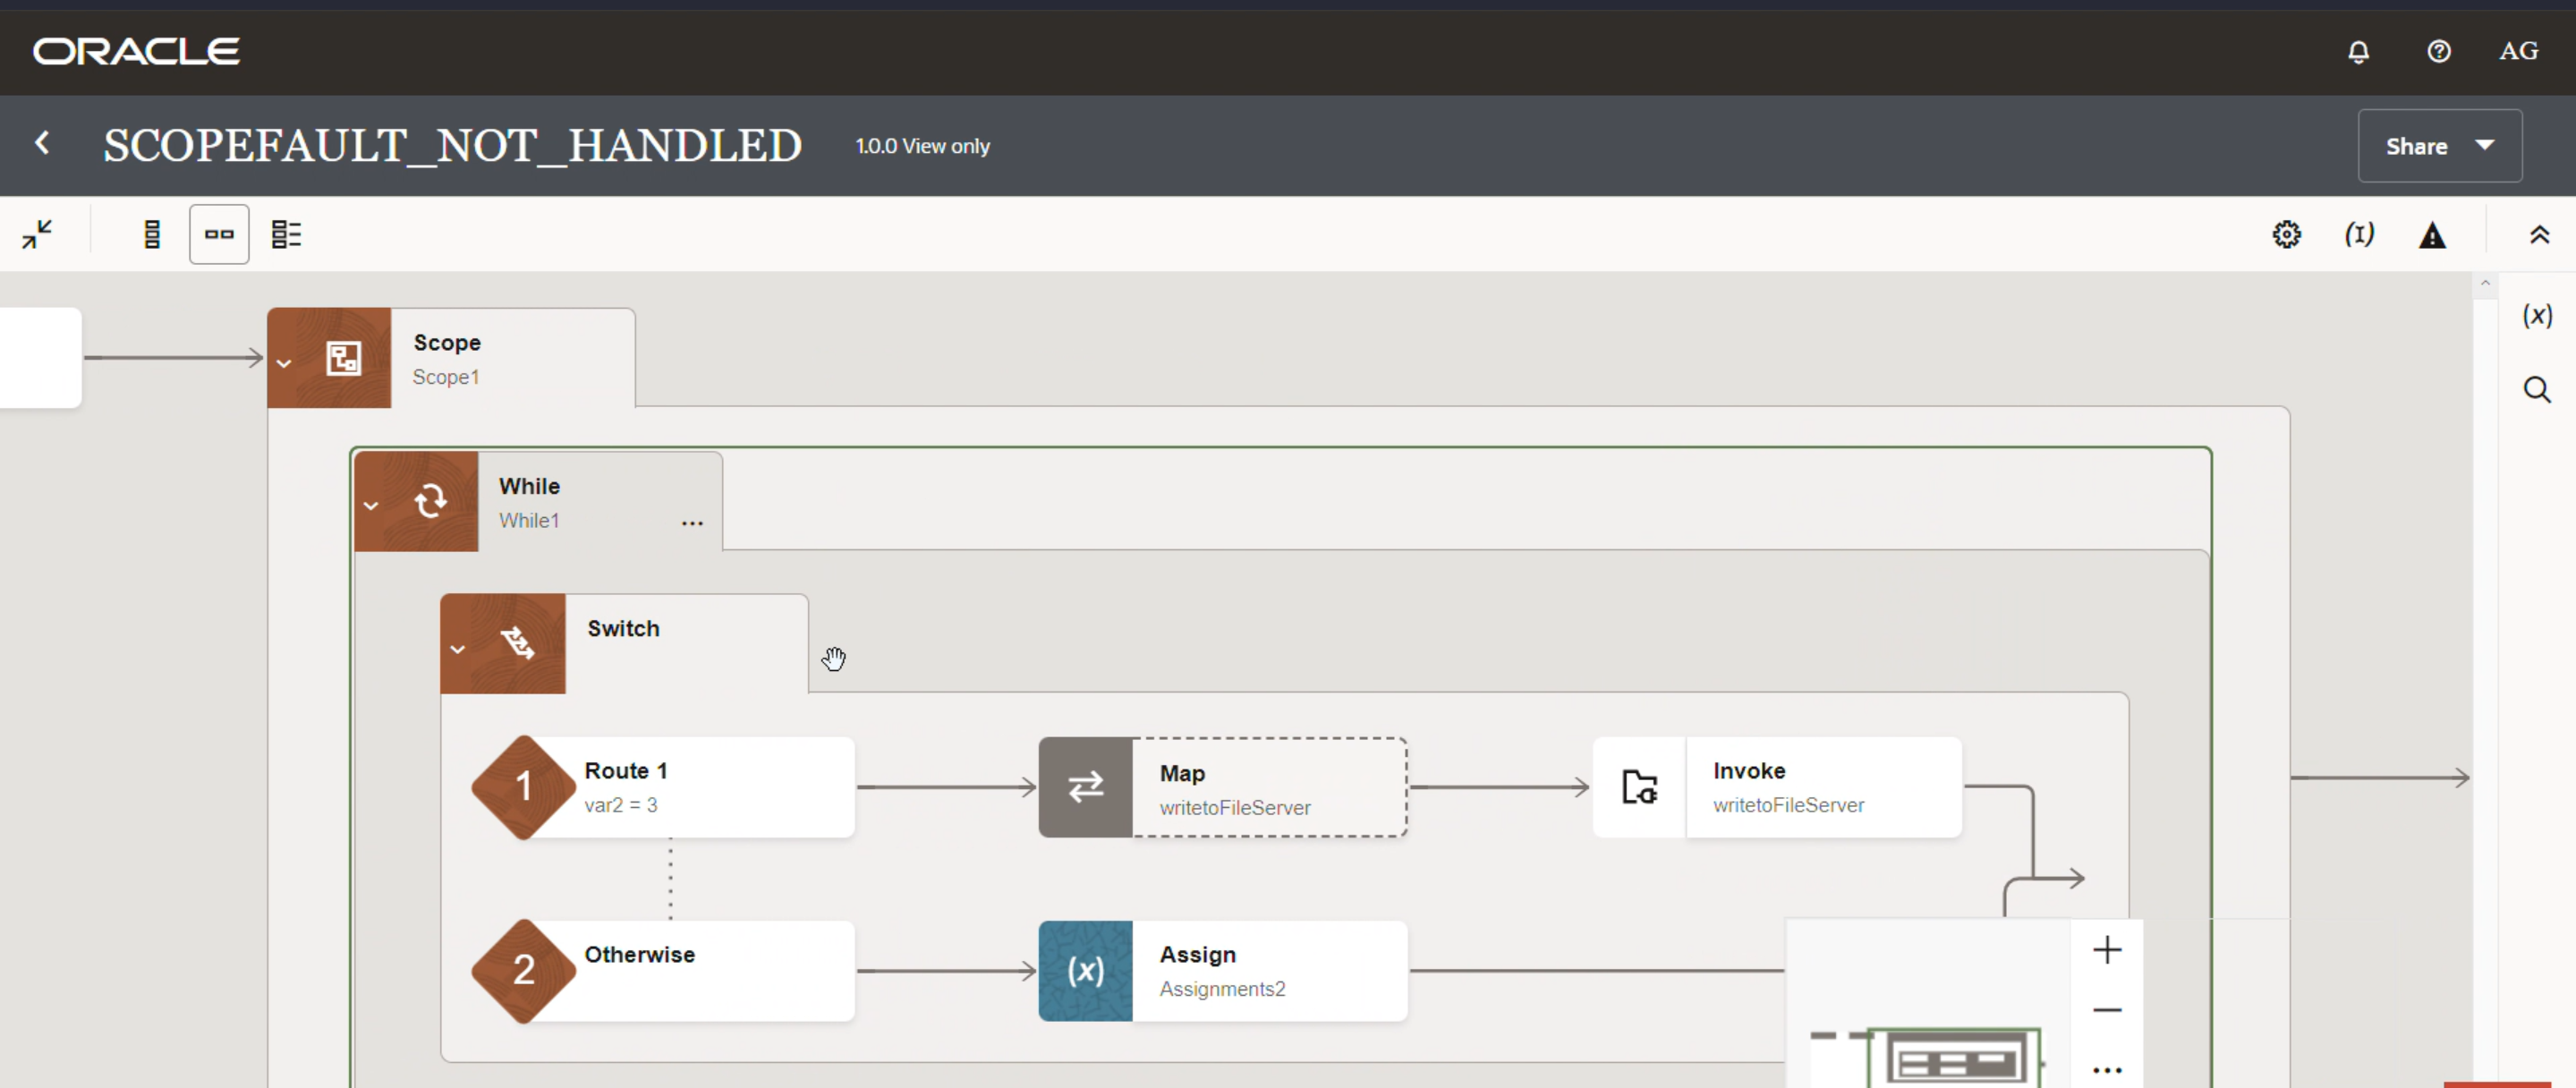Navigate back using the back arrow

pyautogui.click(x=42, y=144)
